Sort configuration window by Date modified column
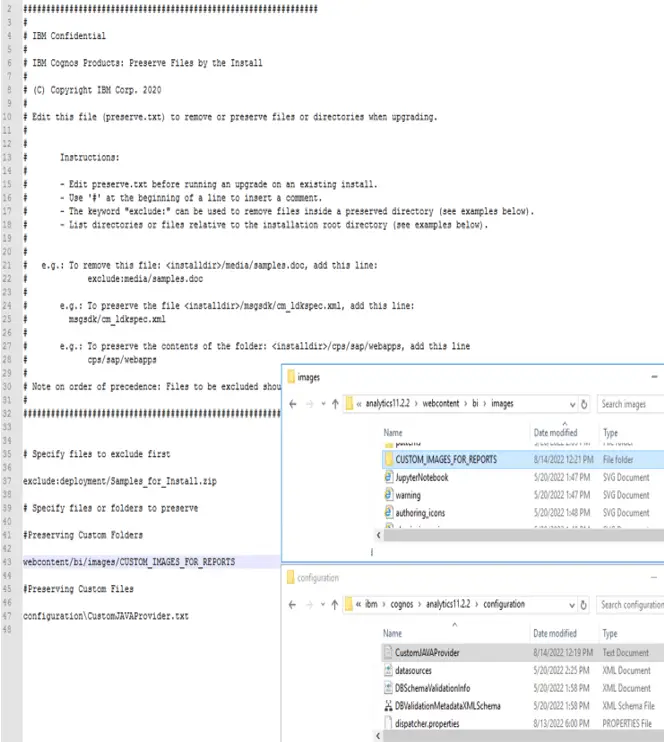This screenshot has width=664, height=742. 555,633
